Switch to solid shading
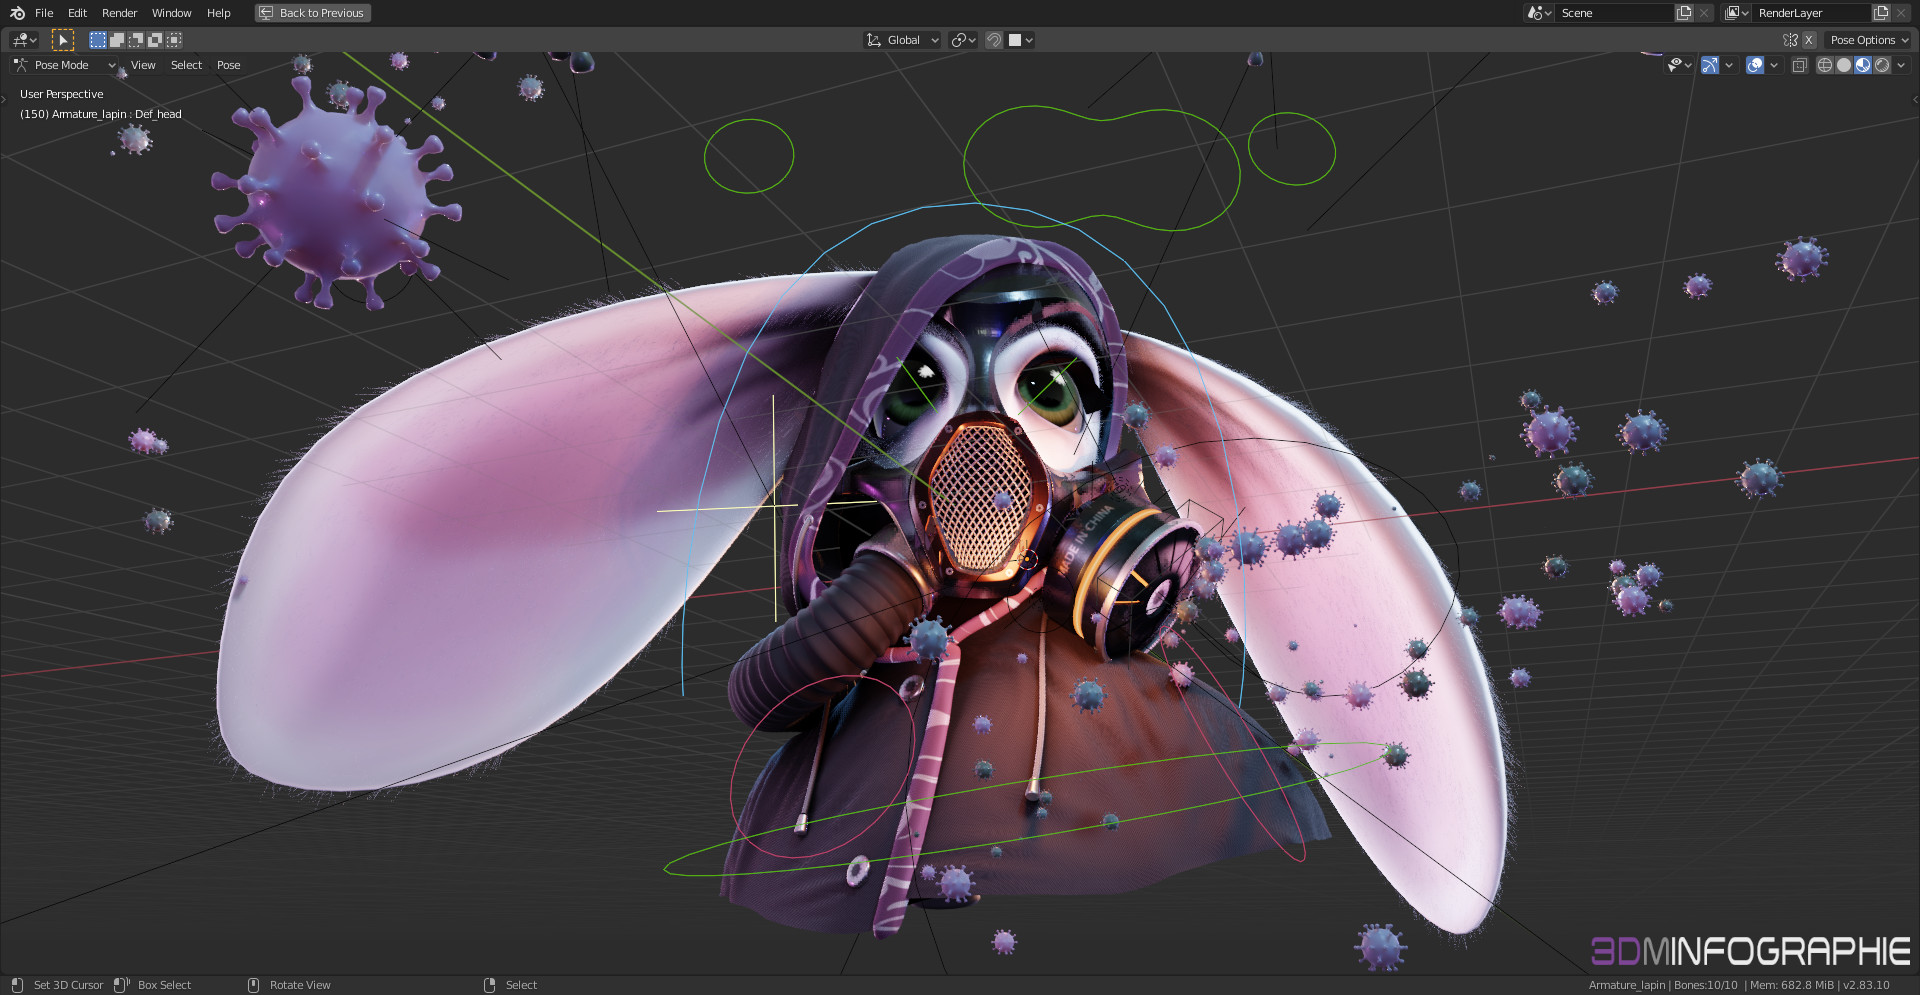This screenshot has height=995, width=1920. 1844,65
